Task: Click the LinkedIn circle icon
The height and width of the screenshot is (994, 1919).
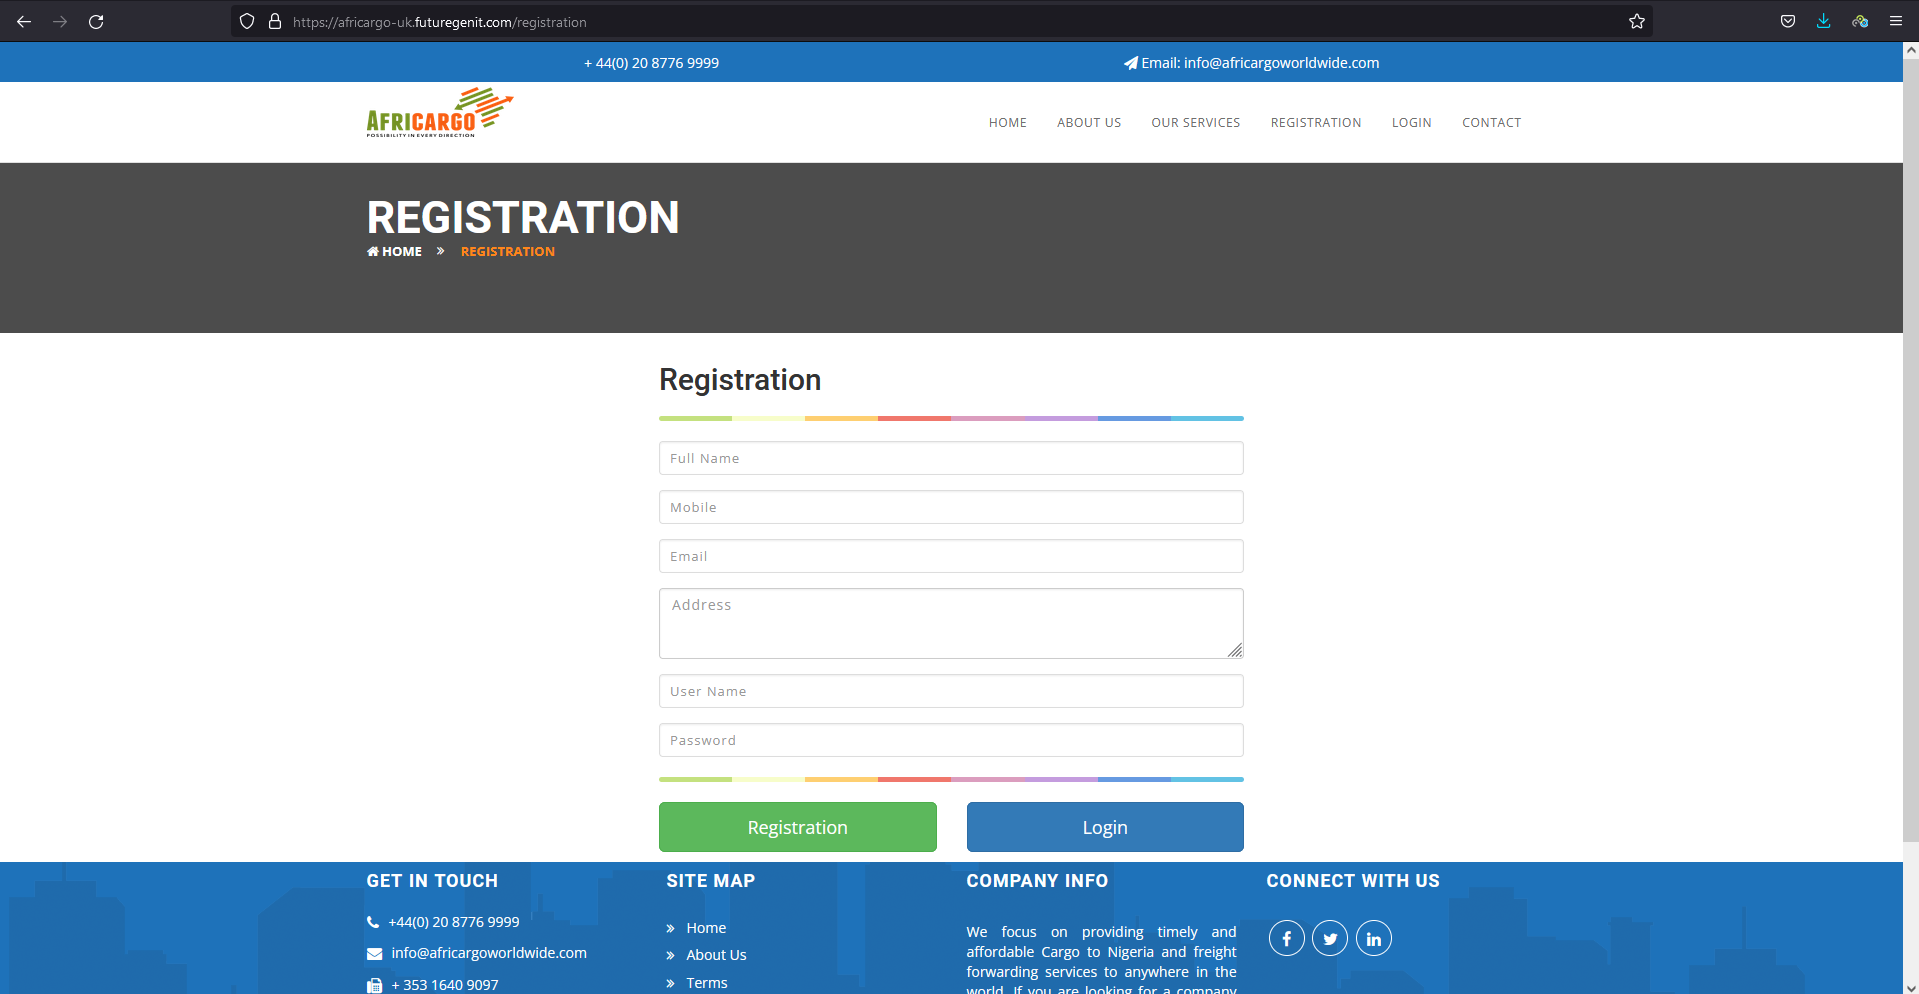Action: tap(1373, 938)
